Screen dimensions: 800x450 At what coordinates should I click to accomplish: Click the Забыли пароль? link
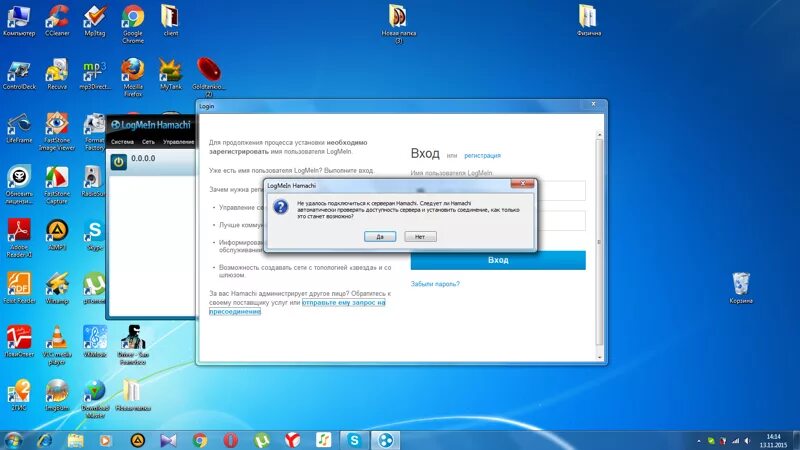[x=435, y=284]
